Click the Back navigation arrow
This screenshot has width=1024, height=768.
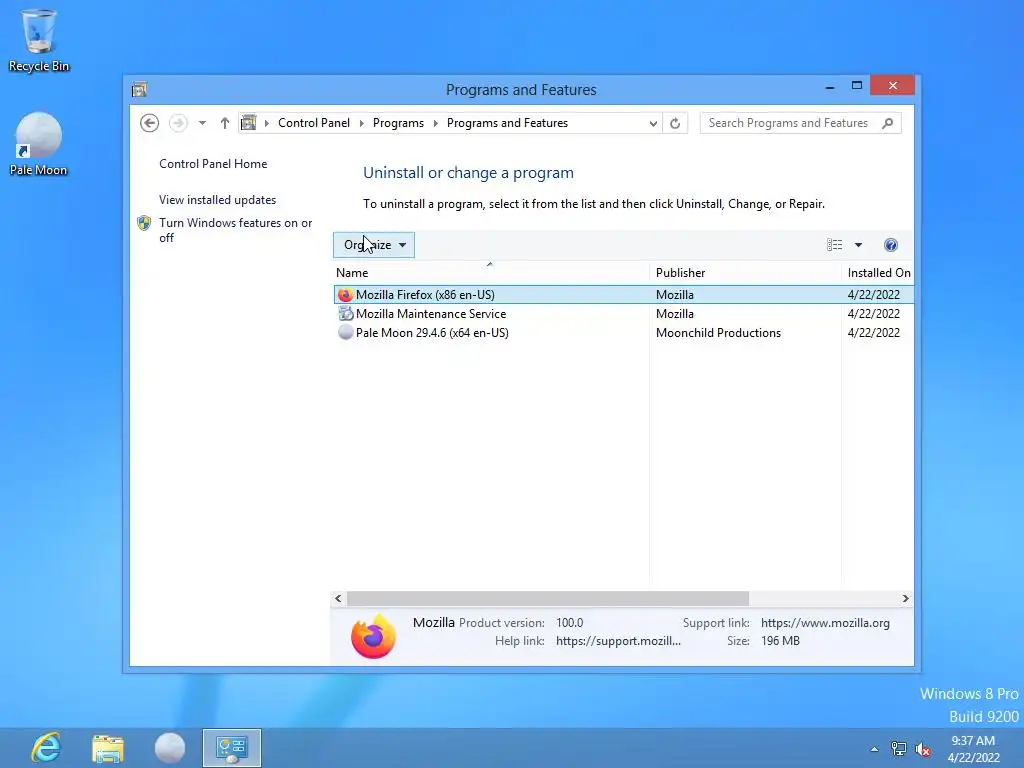point(150,123)
